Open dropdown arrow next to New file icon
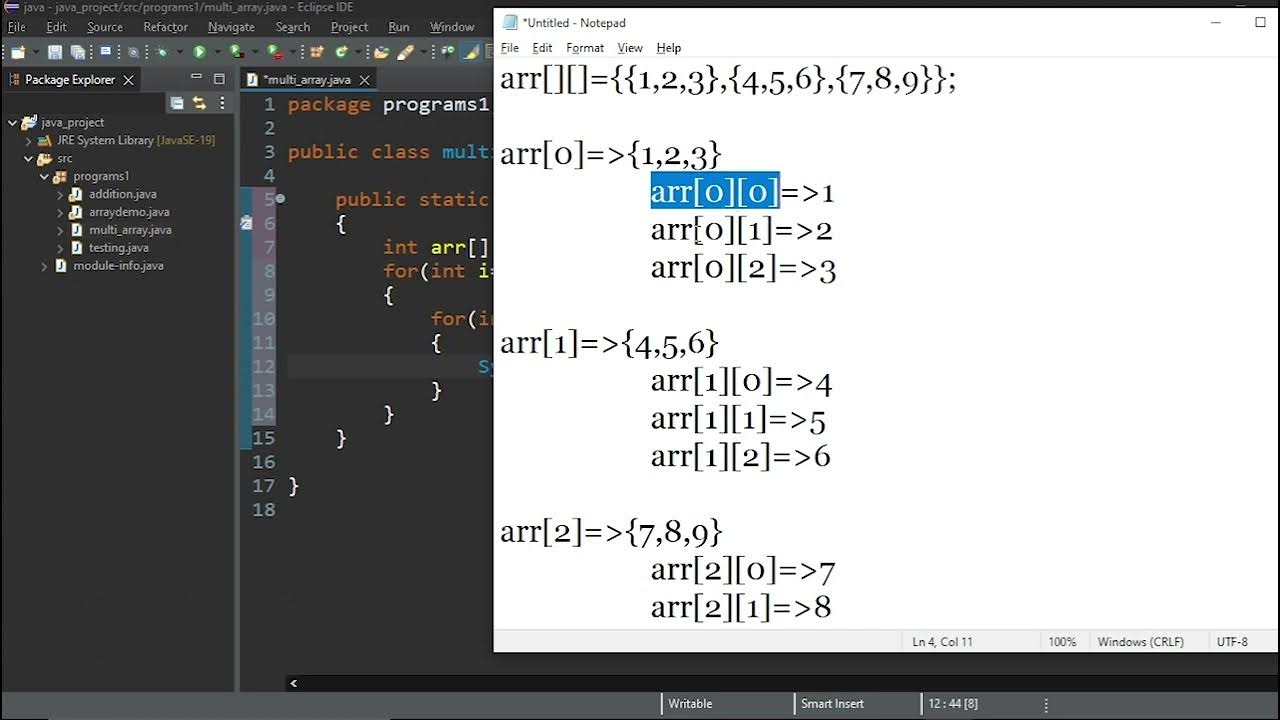1280x720 pixels. pos(36,52)
